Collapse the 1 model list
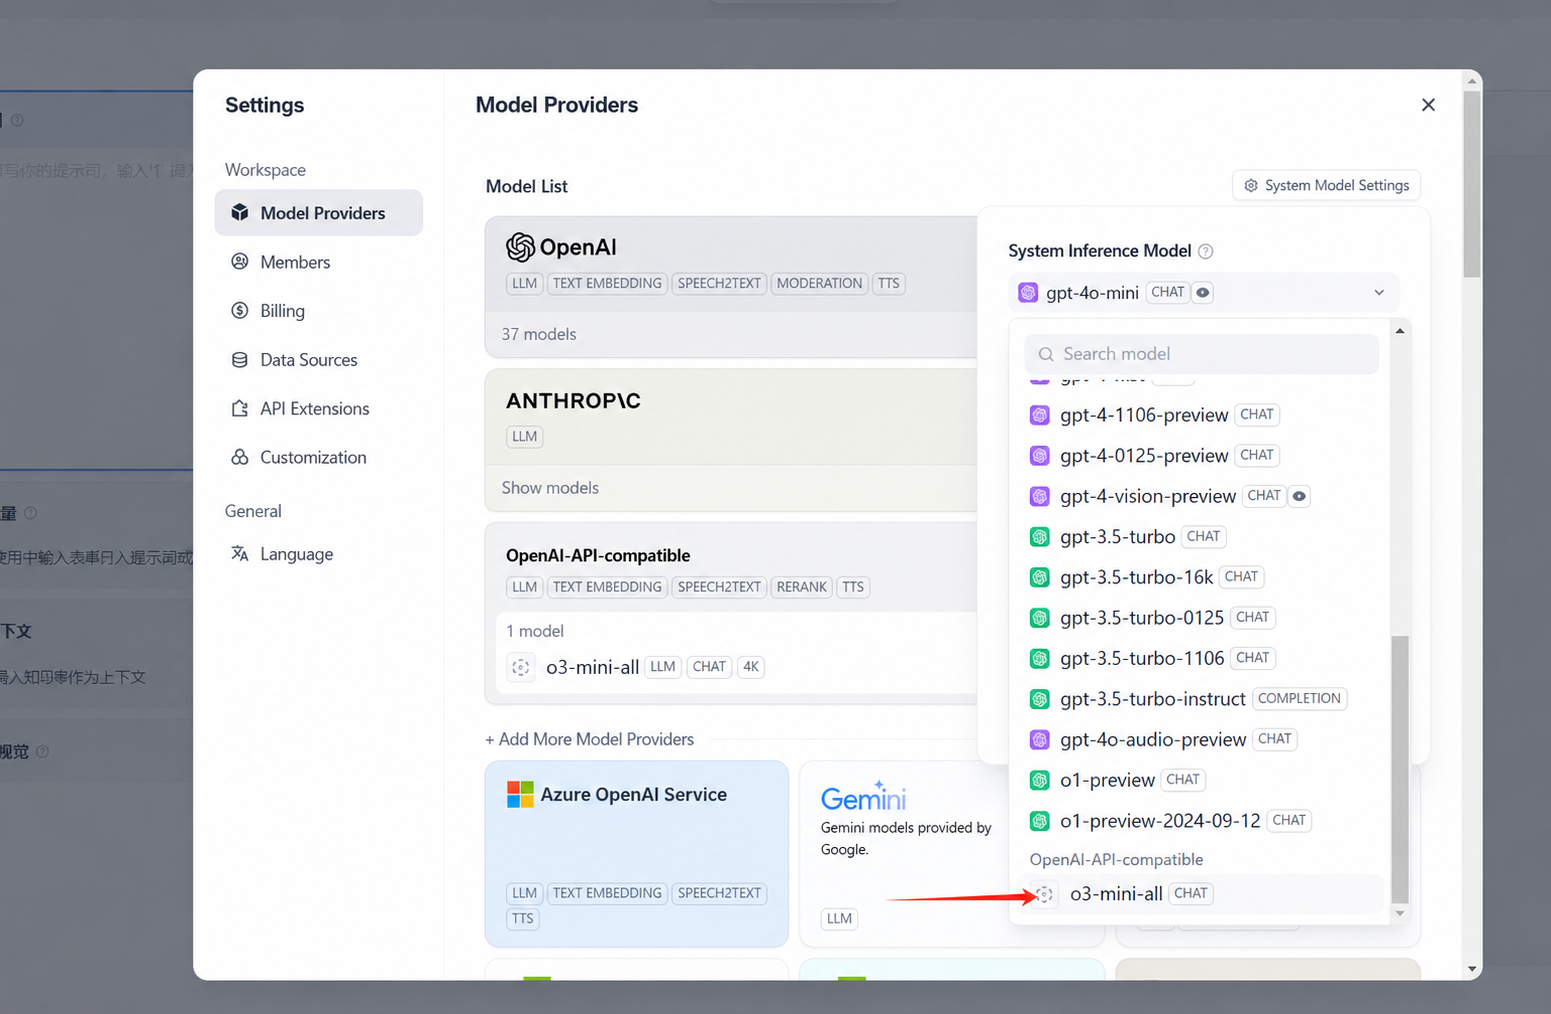Image resolution: width=1551 pixels, height=1014 pixels. click(x=535, y=631)
